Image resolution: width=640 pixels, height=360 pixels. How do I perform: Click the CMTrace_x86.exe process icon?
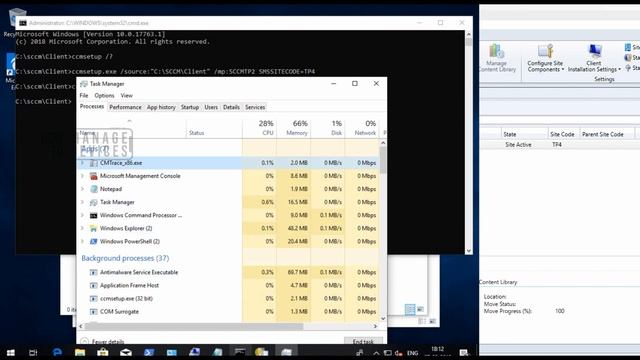pyautogui.click(x=93, y=163)
